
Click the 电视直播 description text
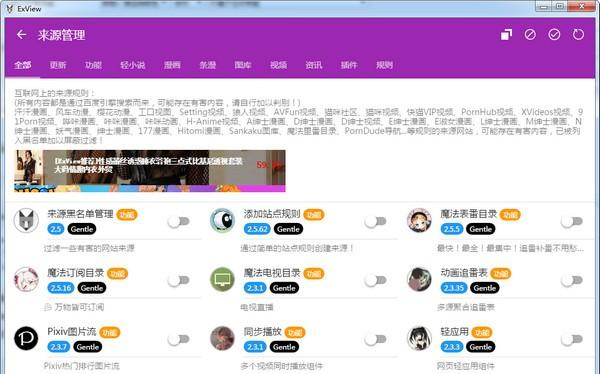tap(257, 307)
